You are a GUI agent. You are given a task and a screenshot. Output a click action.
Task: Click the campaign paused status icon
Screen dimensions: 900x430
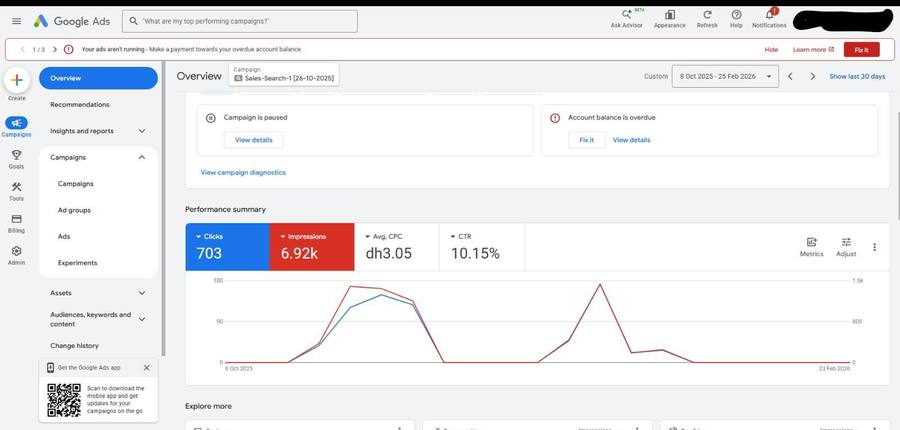pos(211,118)
